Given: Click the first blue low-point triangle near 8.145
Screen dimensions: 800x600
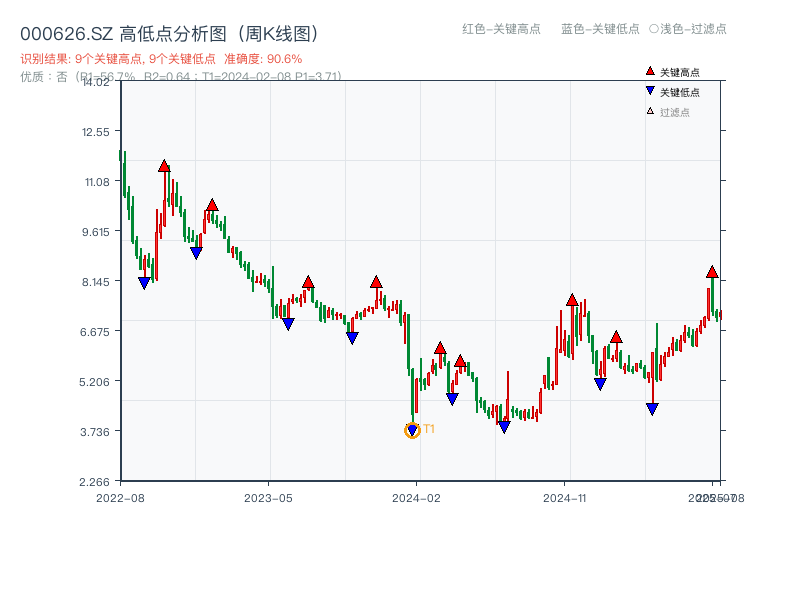Looking at the screenshot, I should tap(144, 283).
